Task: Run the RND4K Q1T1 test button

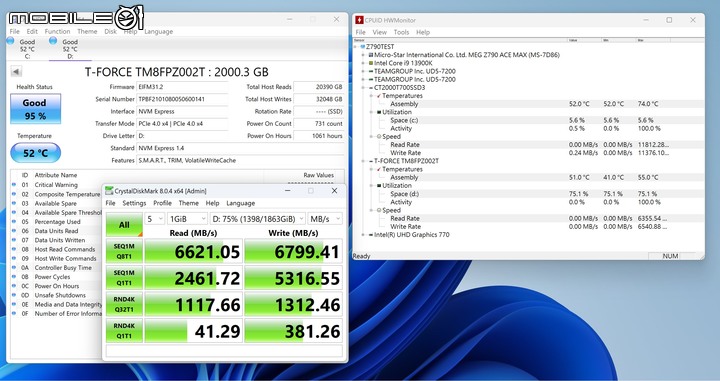Action: tap(124, 331)
